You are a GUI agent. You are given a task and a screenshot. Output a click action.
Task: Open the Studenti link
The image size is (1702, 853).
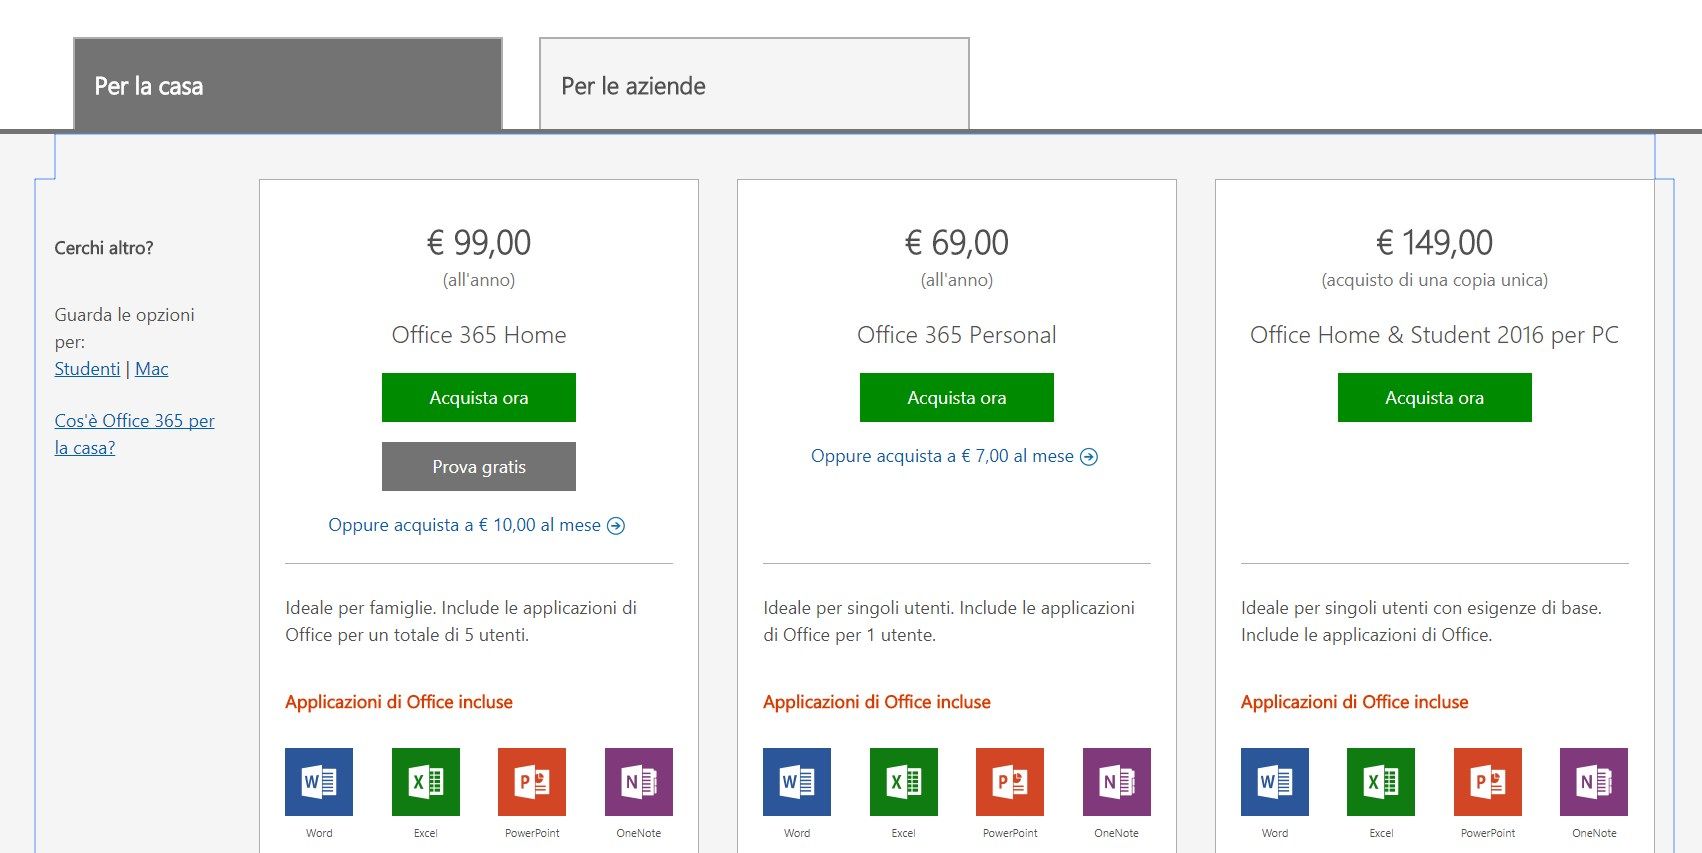click(x=86, y=368)
